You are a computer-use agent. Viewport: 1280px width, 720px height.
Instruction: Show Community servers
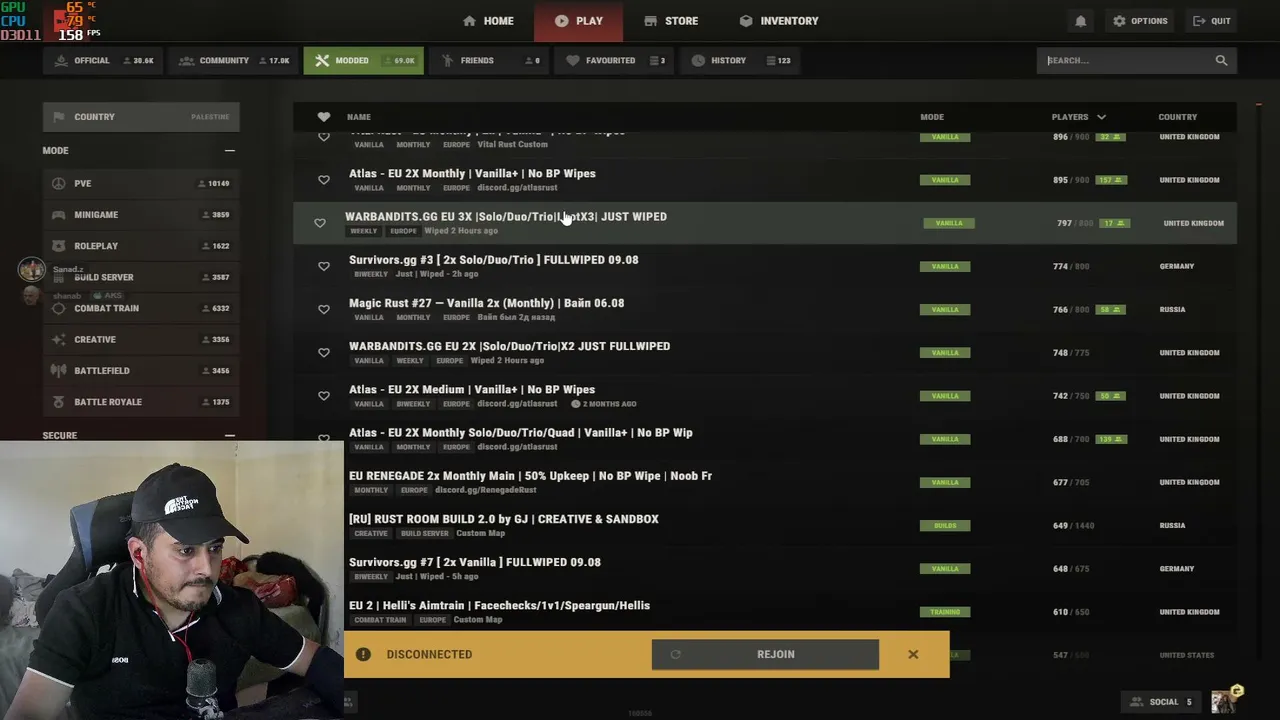(234, 61)
